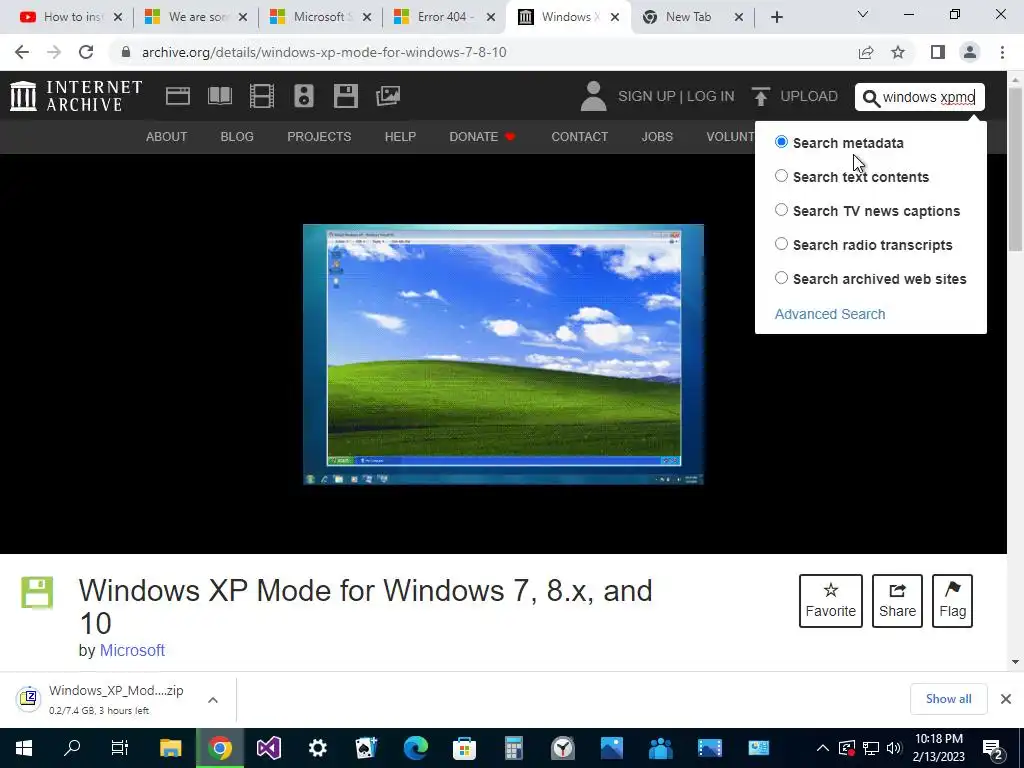Click the search field containing 'windows xpmo'
The width and height of the screenshot is (1024, 768).
[x=920, y=97]
